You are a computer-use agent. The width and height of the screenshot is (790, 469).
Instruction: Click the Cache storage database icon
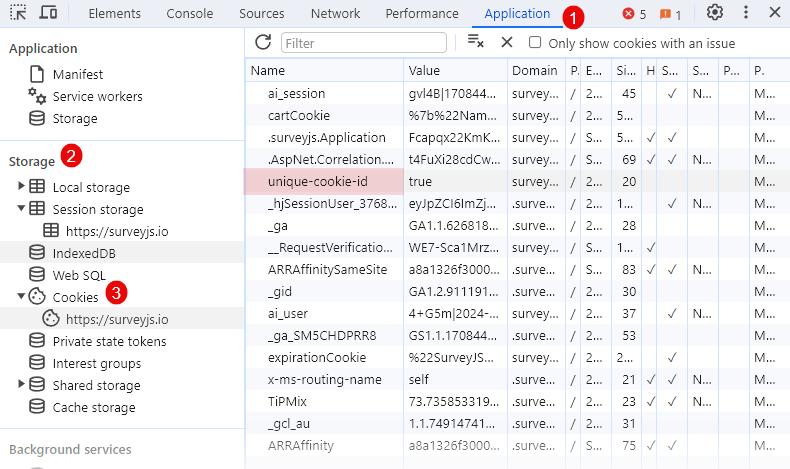pyautogui.click(x=37, y=407)
